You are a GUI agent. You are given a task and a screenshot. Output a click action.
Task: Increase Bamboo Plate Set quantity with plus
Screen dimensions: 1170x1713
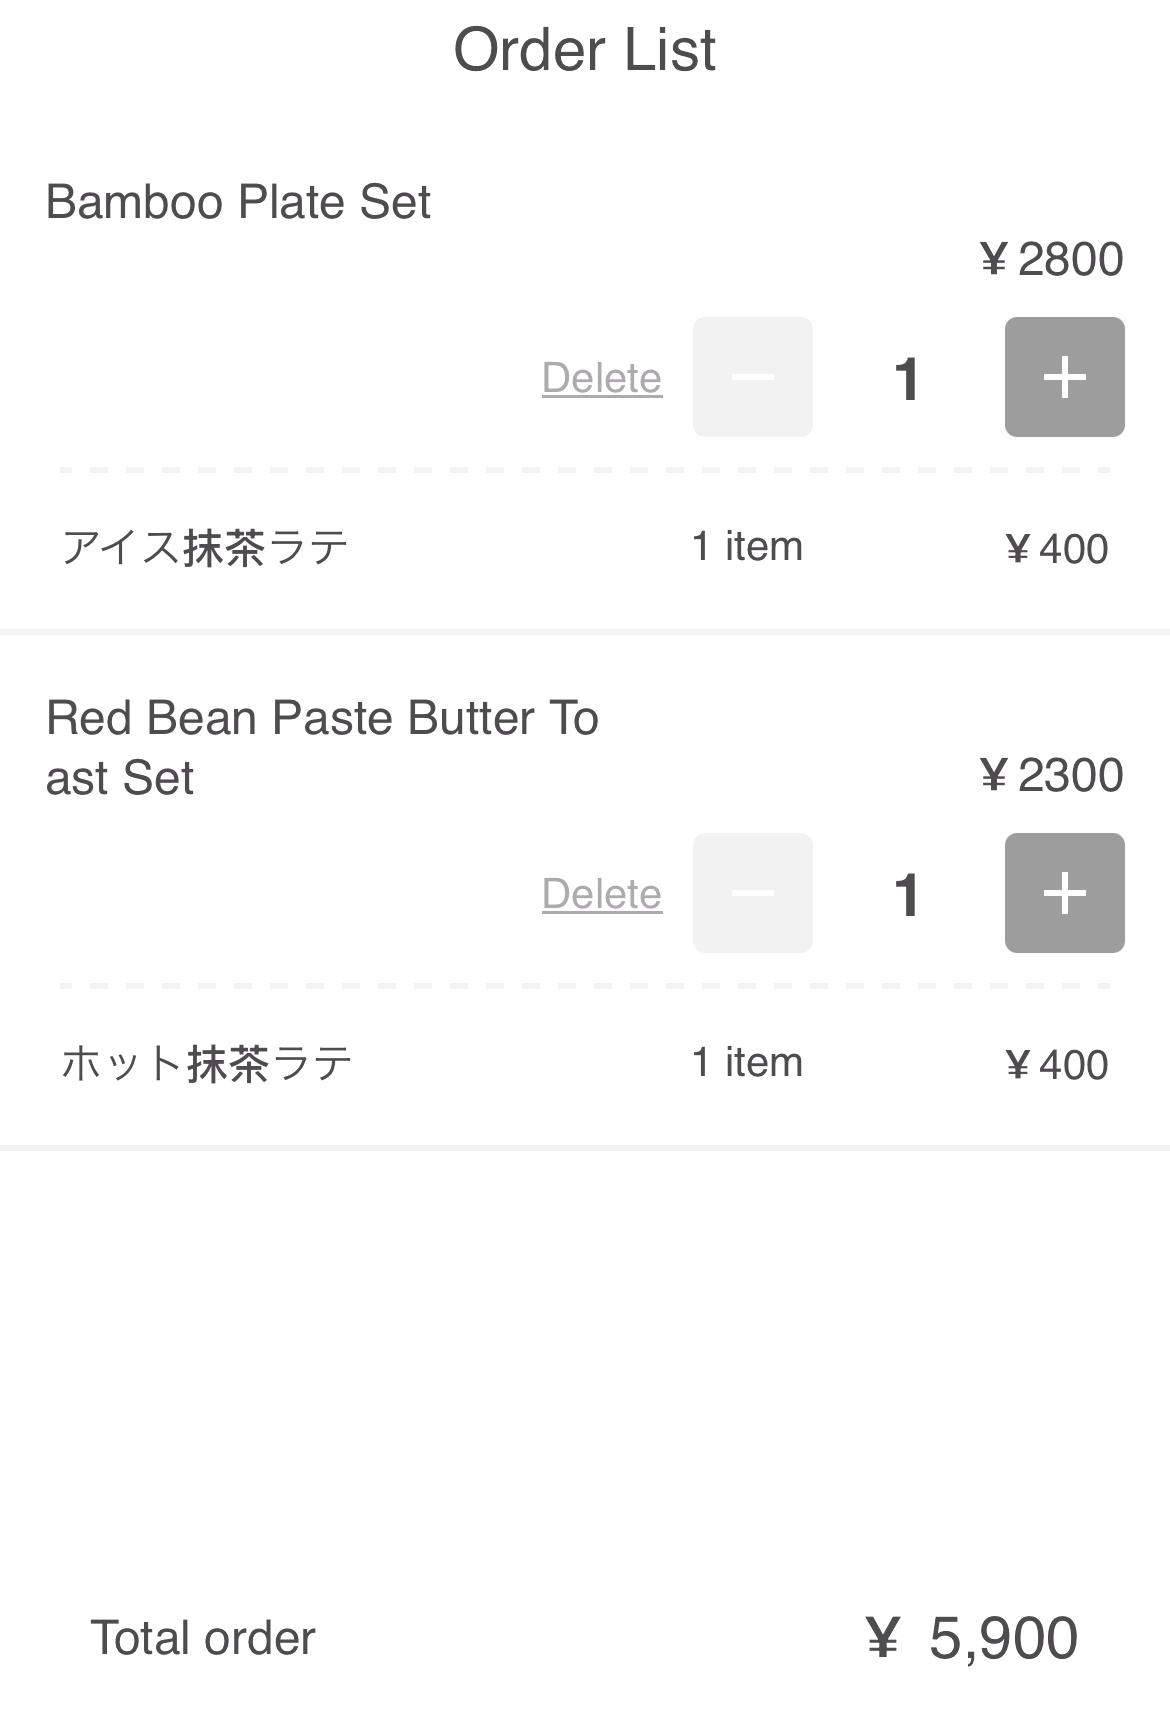(1064, 377)
